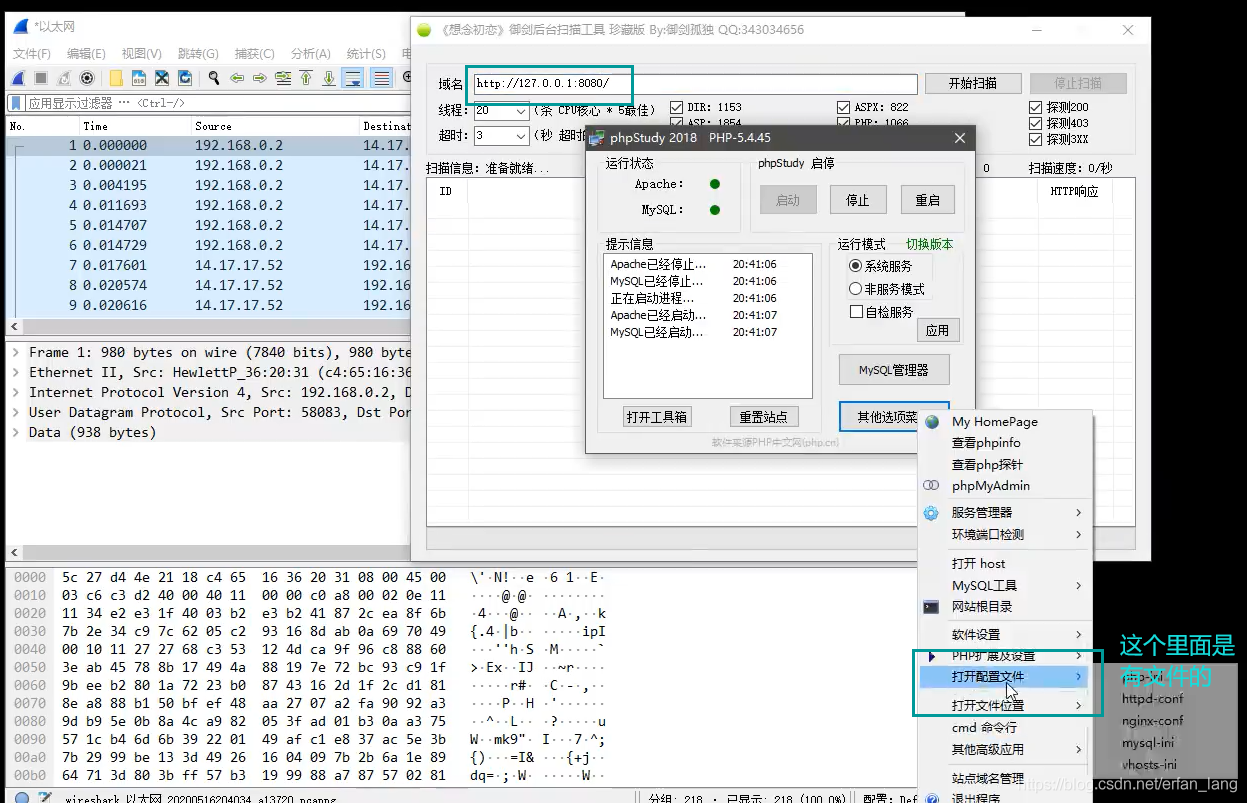This screenshot has width=1247, height=803.
Task: Click the go to specified packet icon
Action: pyautogui.click(x=283, y=78)
